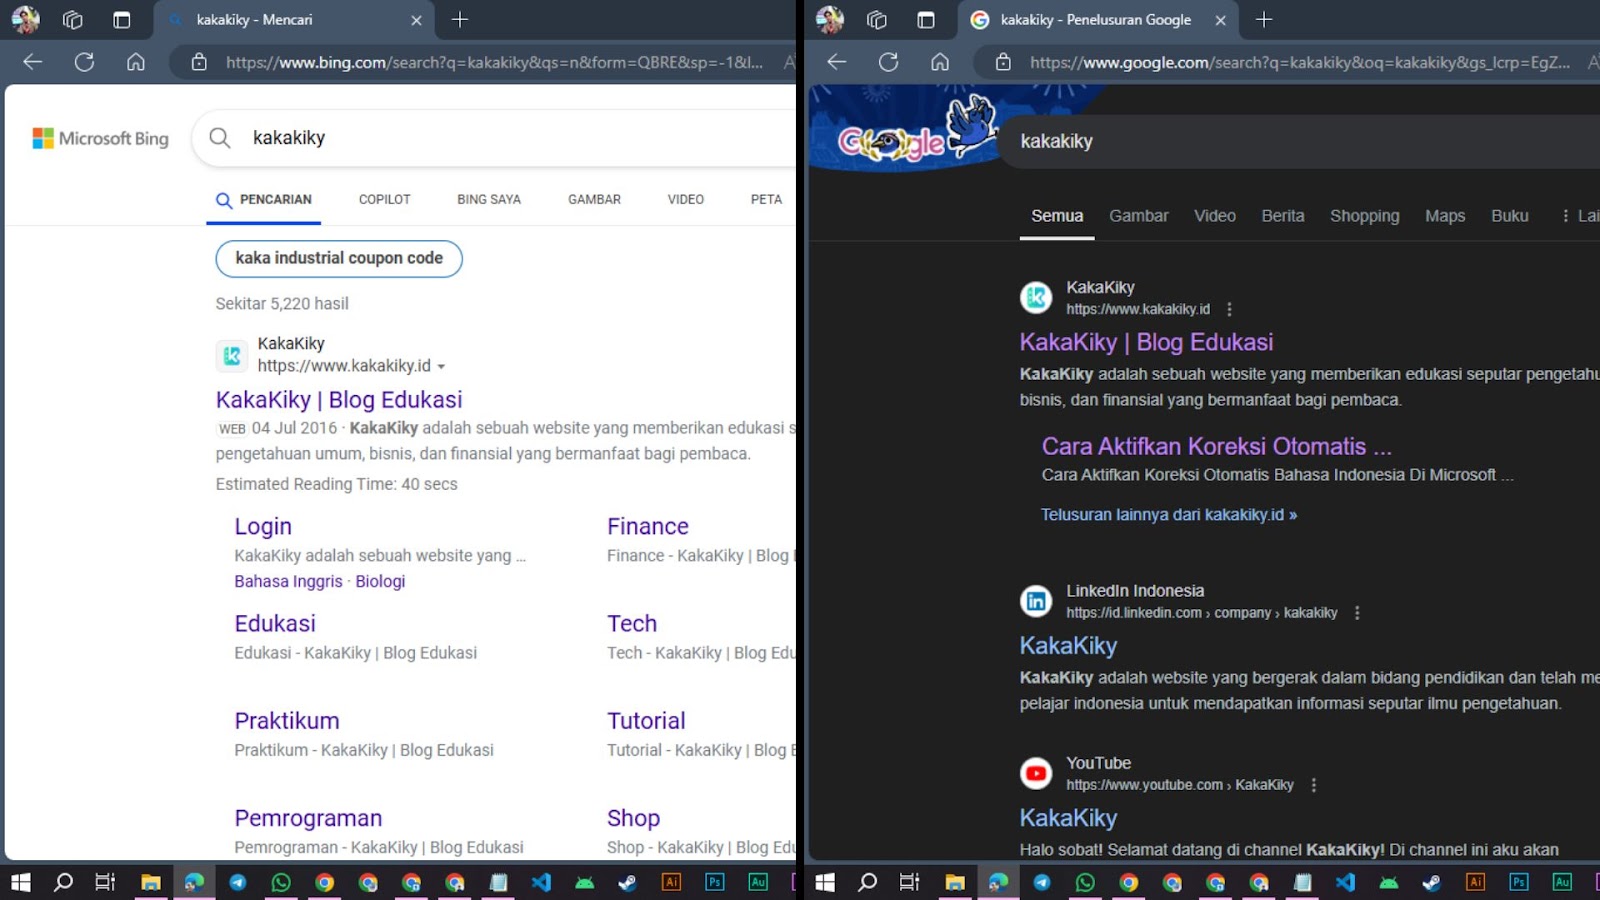Click the 'Bahasa Inggris' link under Login

(x=288, y=582)
